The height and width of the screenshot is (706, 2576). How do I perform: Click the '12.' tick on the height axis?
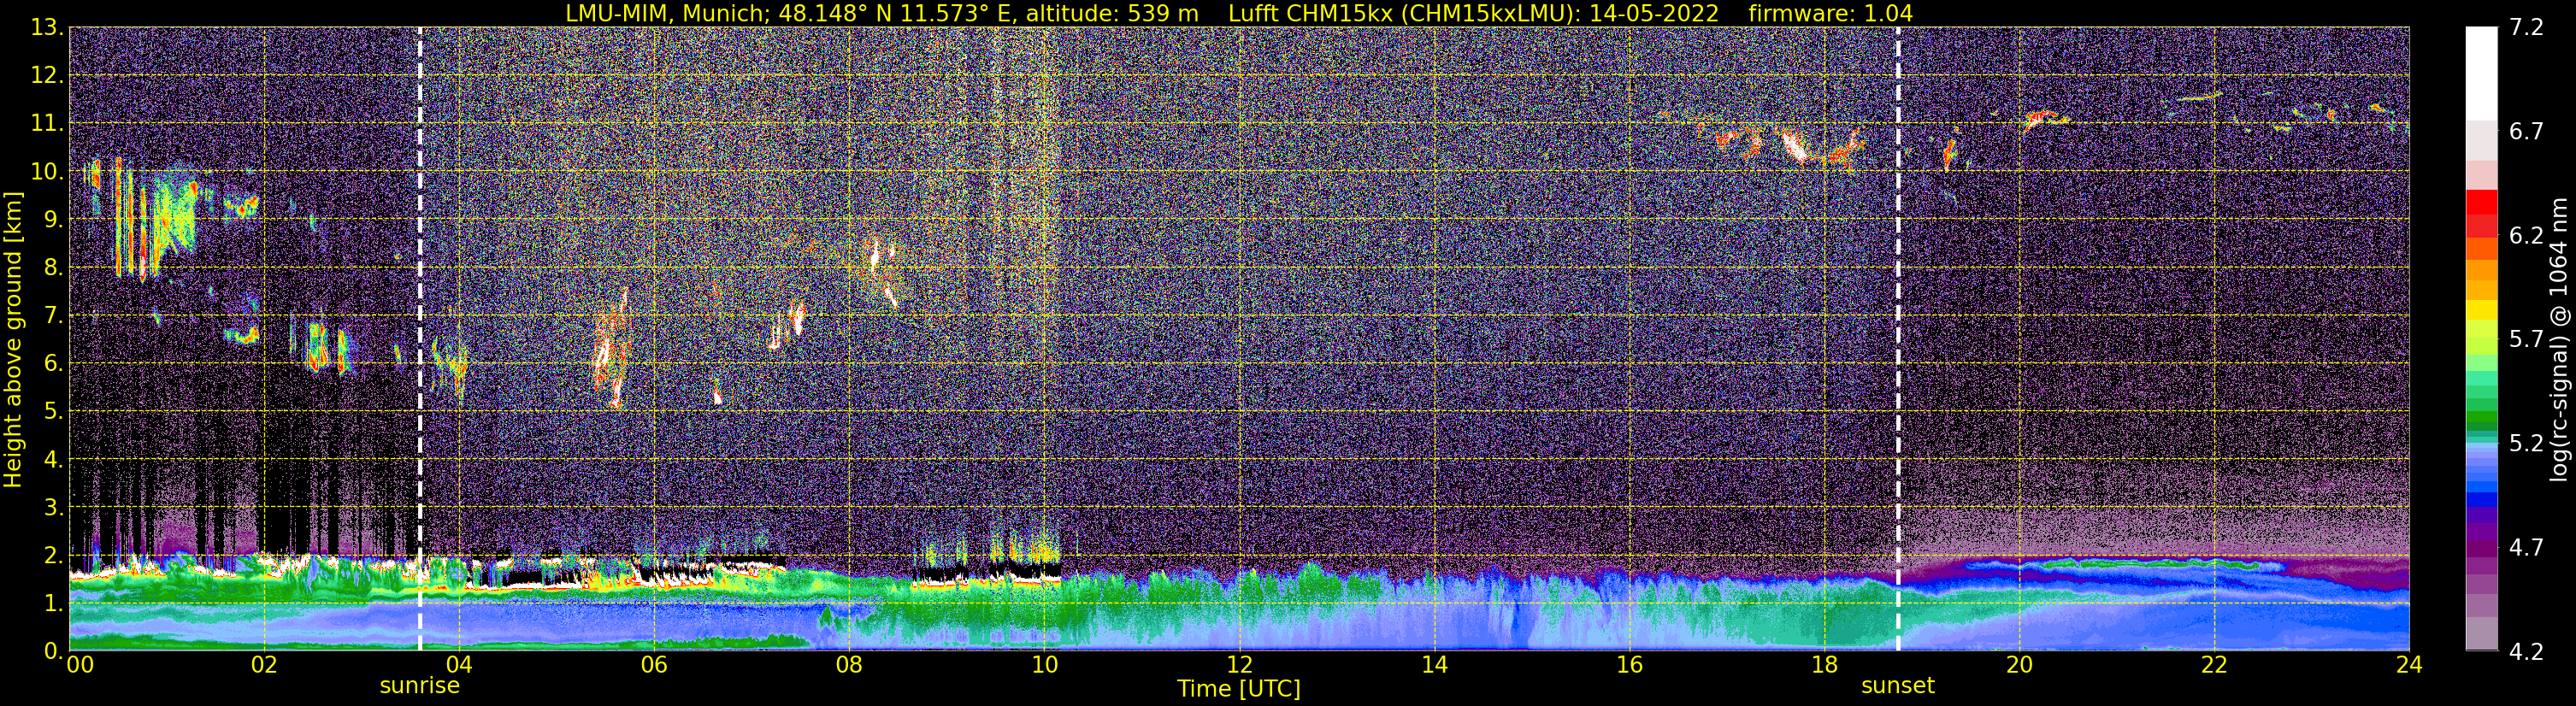tap(47, 75)
